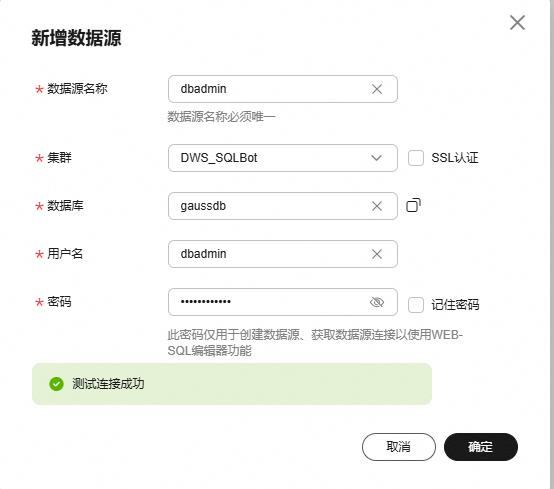This screenshot has width=554, height=489.
Task: Show password using the crossed-eye icon
Action: pyautogui.click(x=377, y=302)
